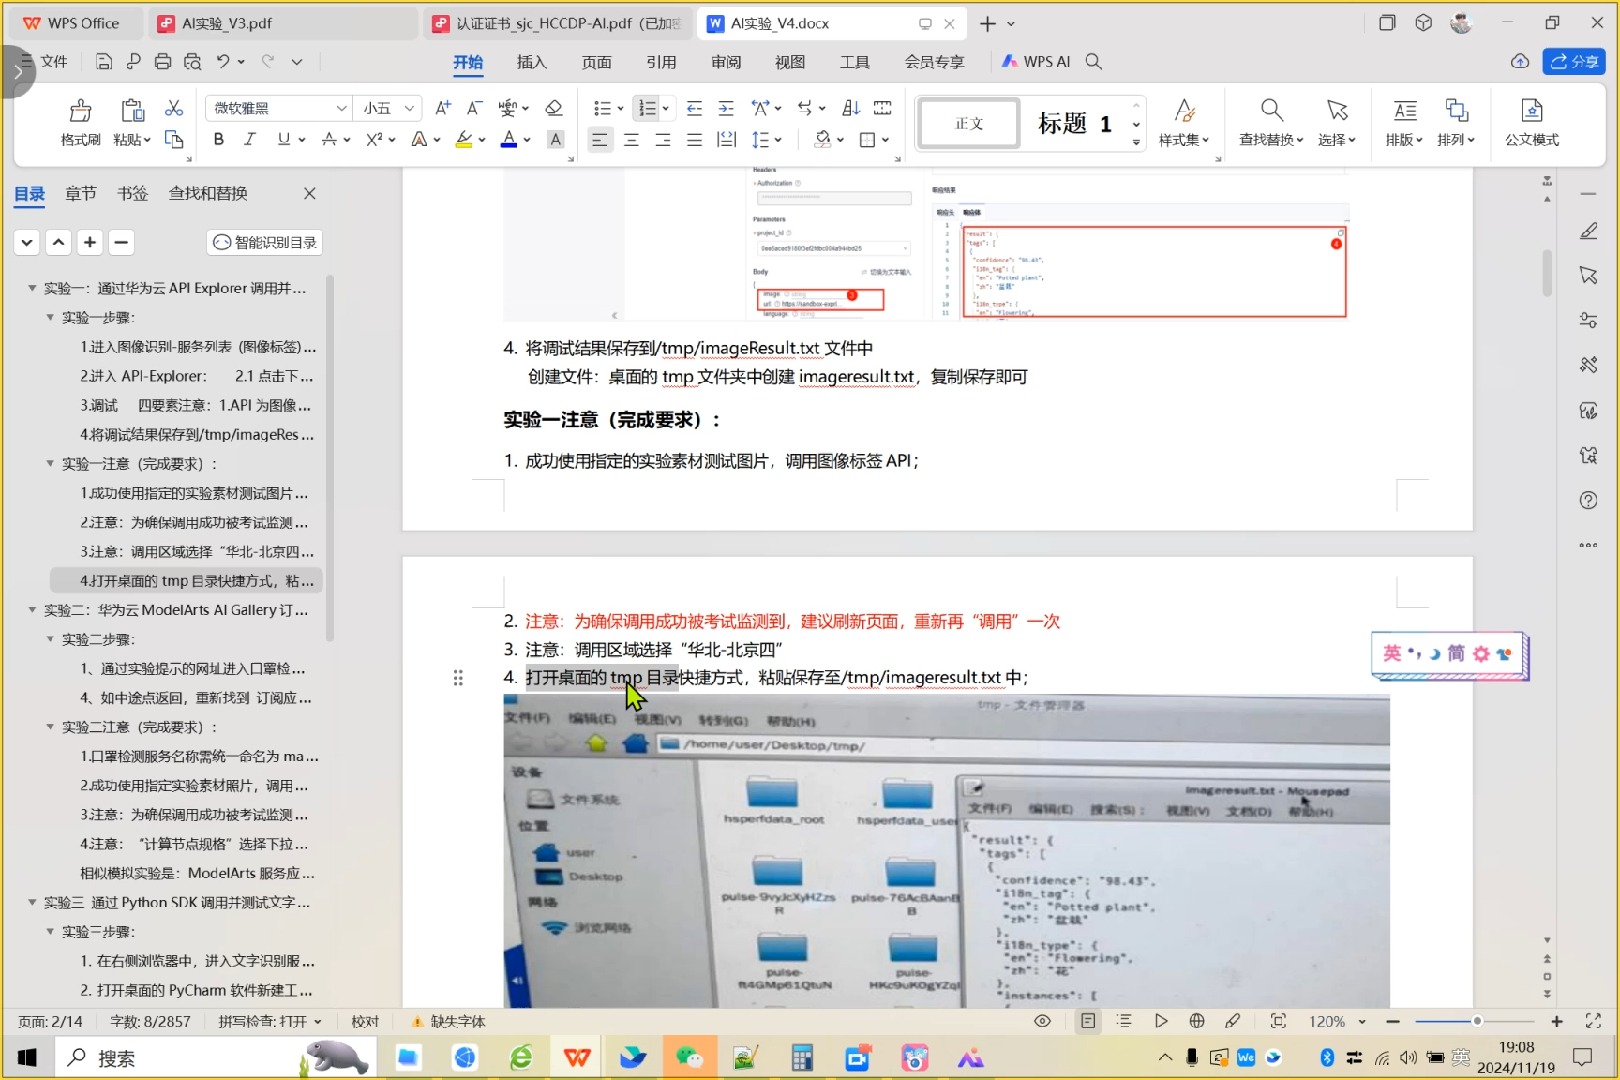Open a new document tab with plus

coord(988,23)
